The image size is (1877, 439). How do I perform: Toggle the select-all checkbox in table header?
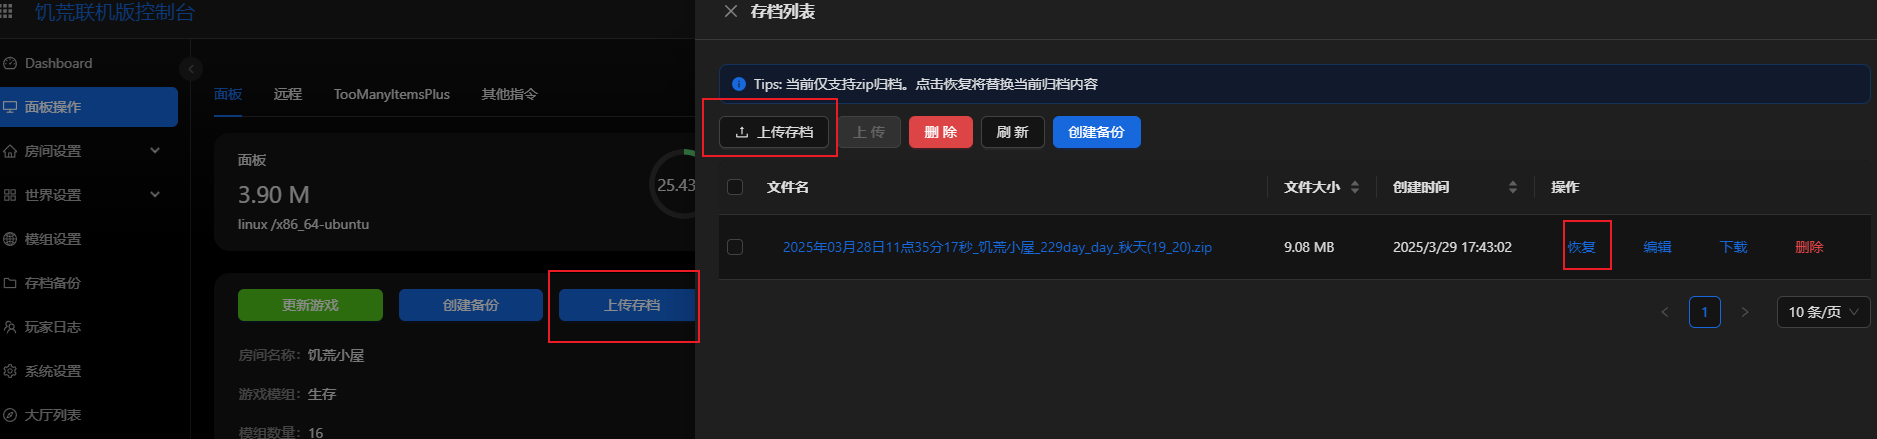[735, 187]
